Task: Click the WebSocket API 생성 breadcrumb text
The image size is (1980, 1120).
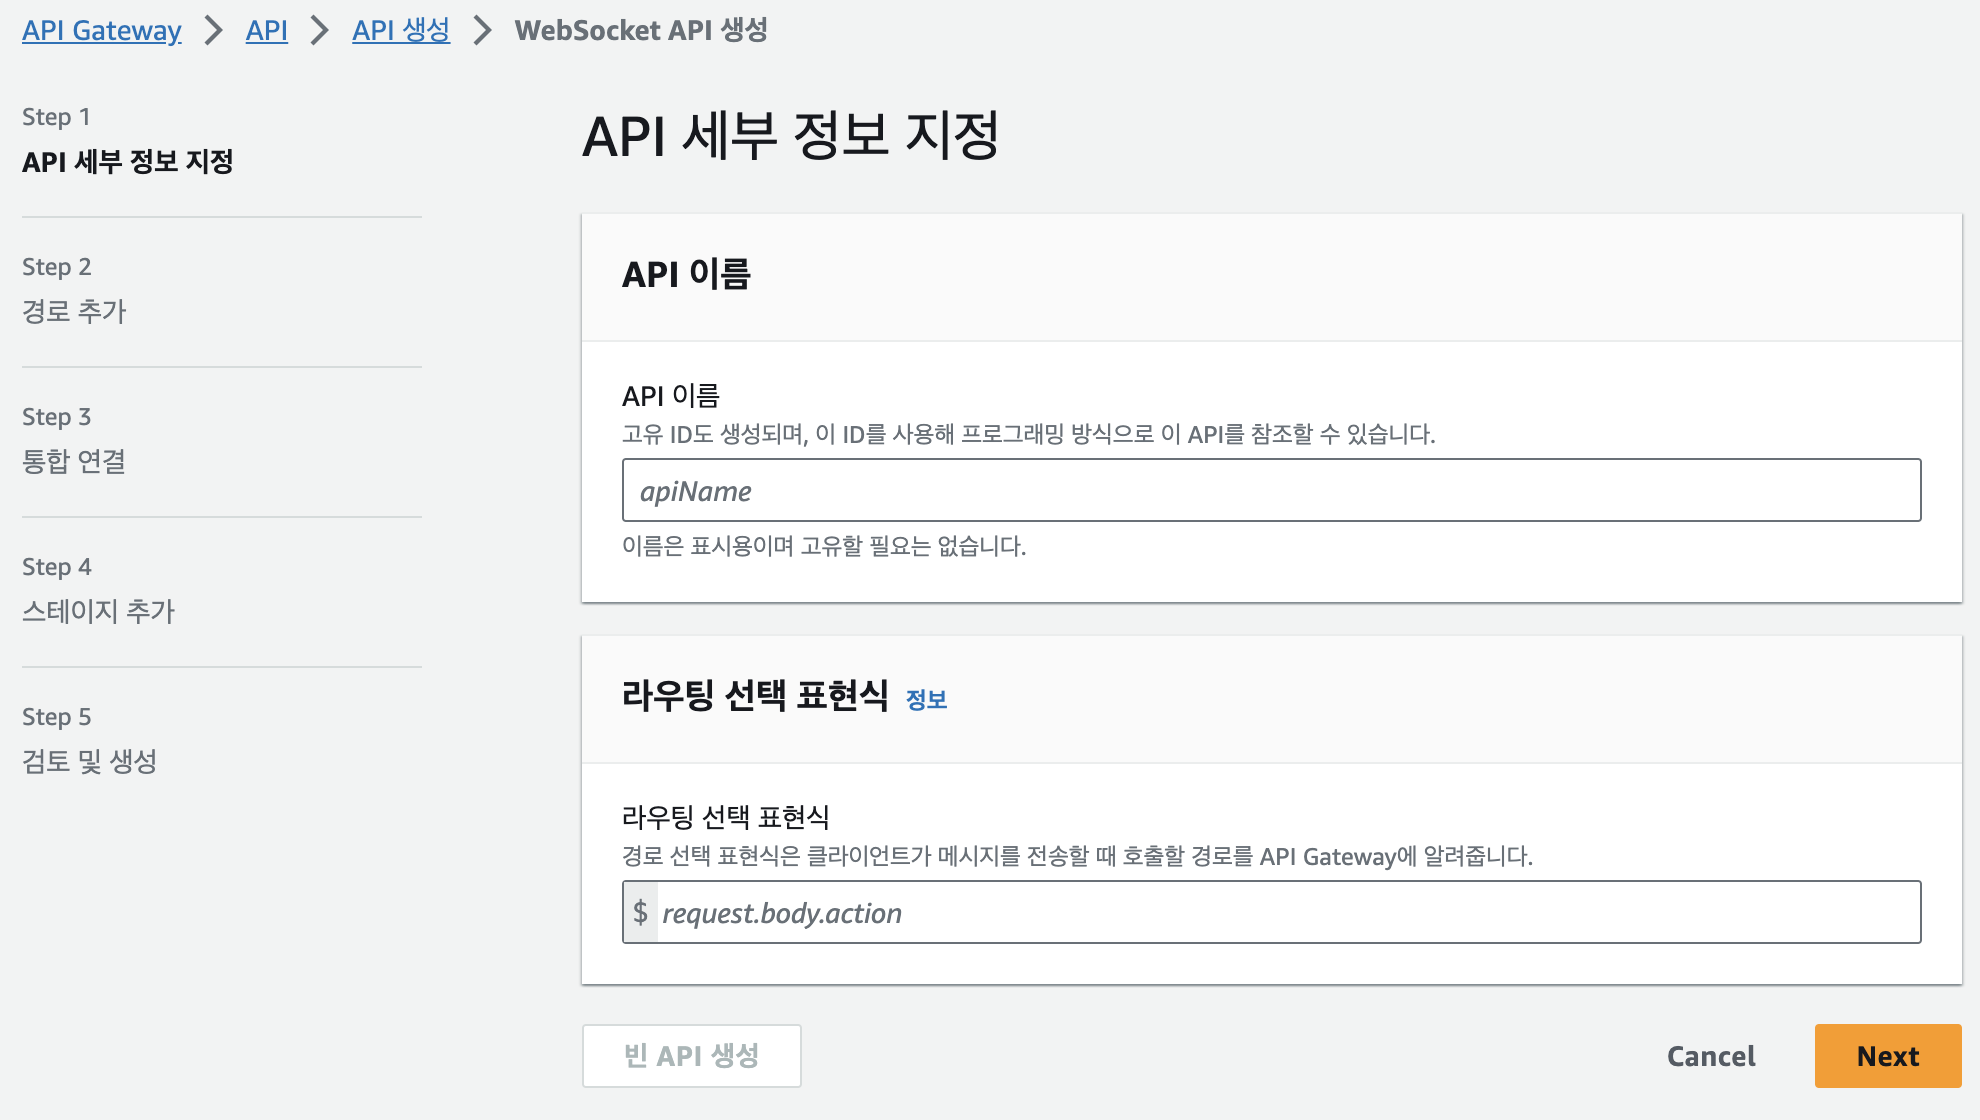Action: 641,30
